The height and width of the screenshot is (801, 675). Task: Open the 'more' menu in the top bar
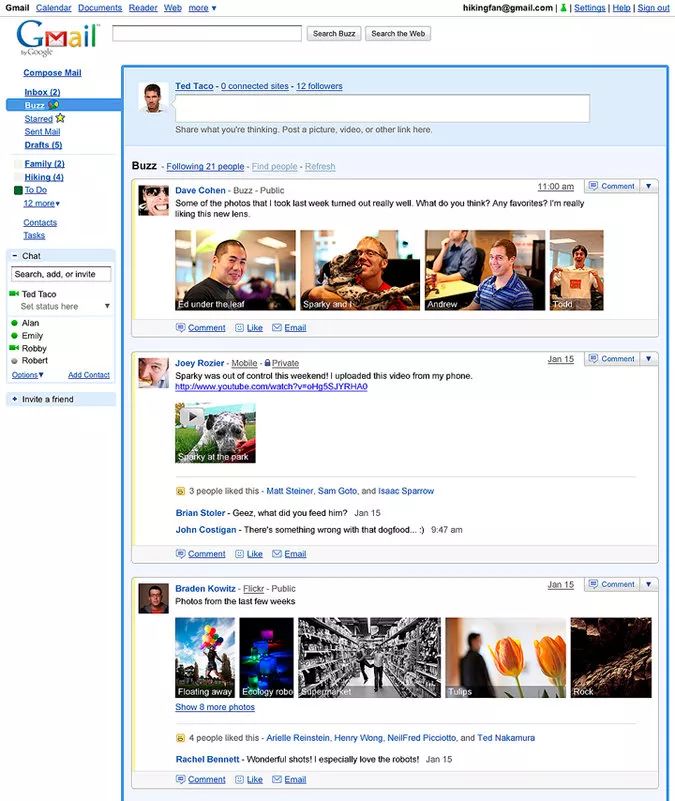tap(202, 8)
